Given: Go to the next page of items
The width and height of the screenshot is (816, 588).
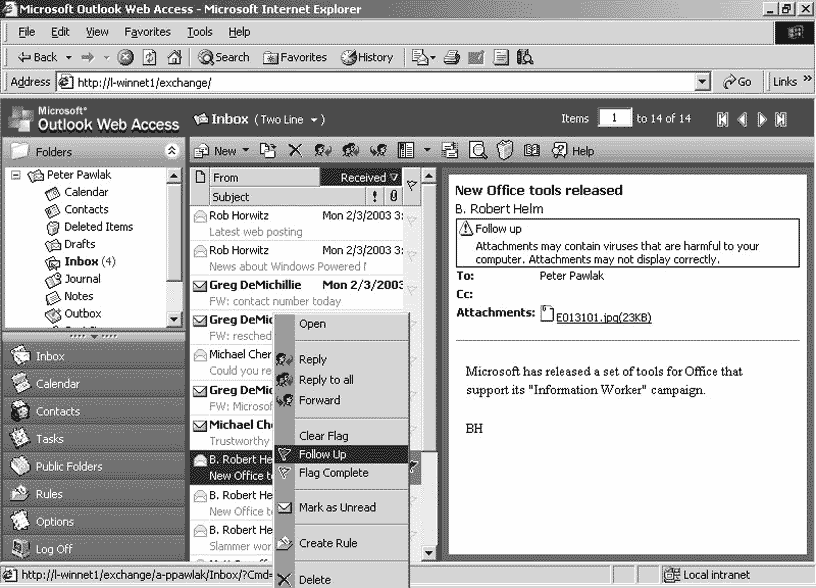Looking at the screenshot, I should tap(762, 120).
